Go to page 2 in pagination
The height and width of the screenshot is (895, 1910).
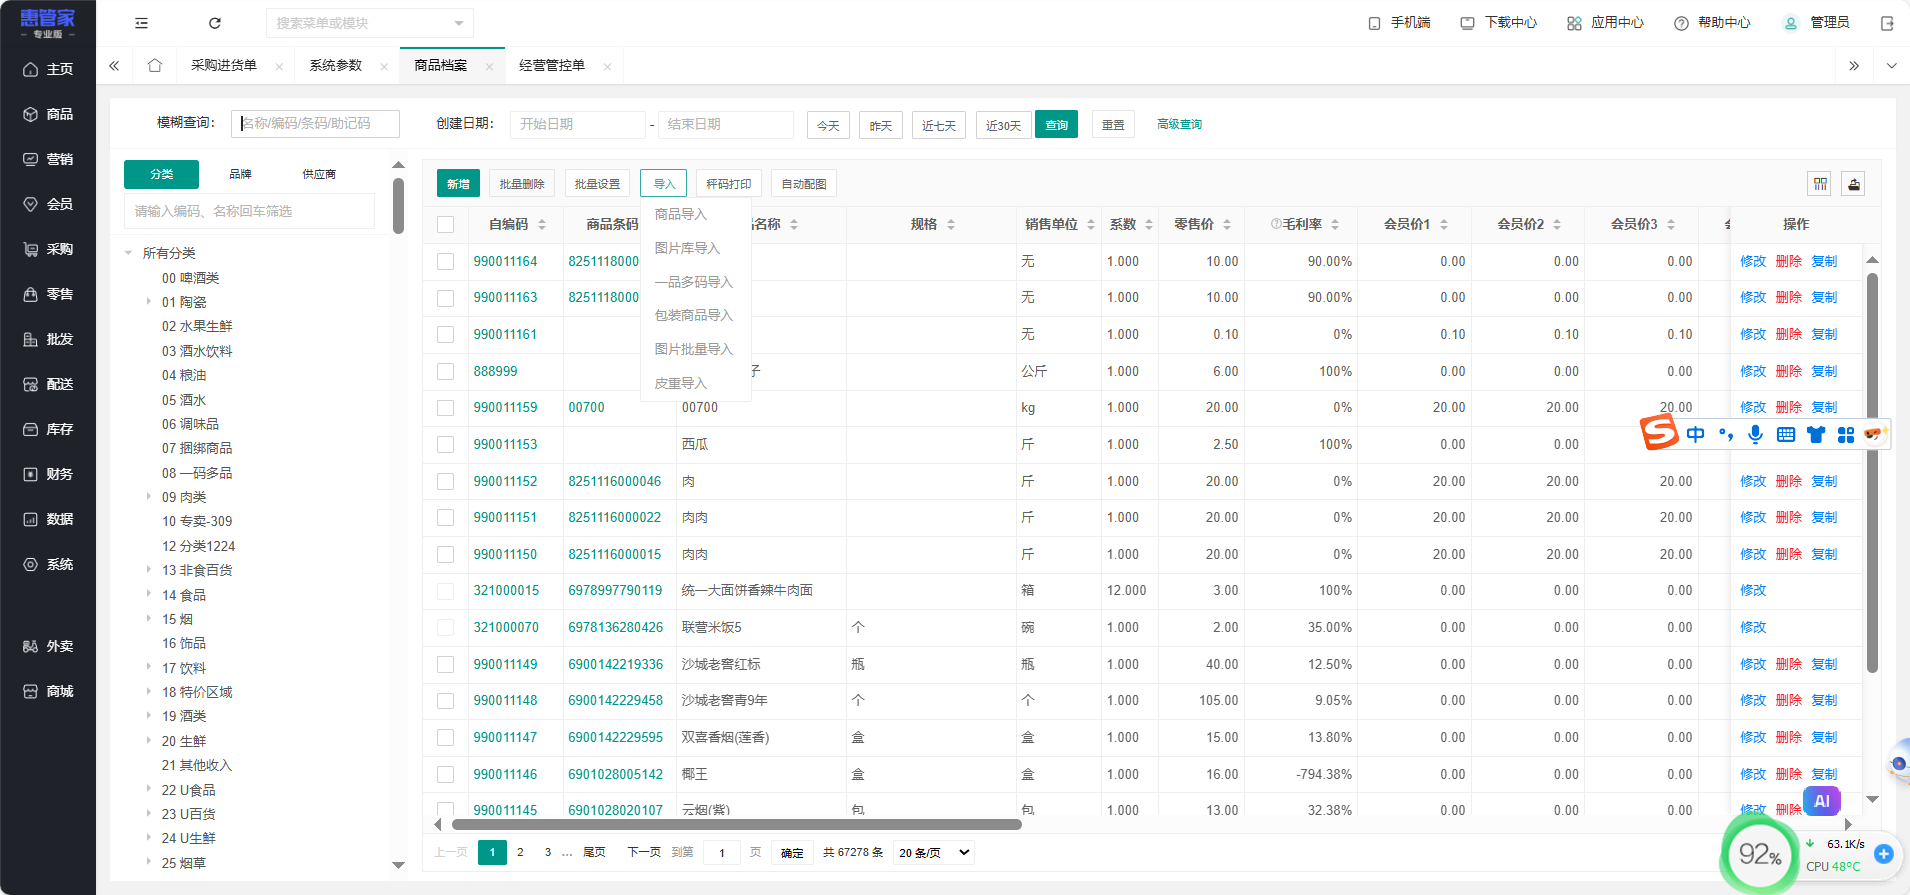(x=520, y=853)
